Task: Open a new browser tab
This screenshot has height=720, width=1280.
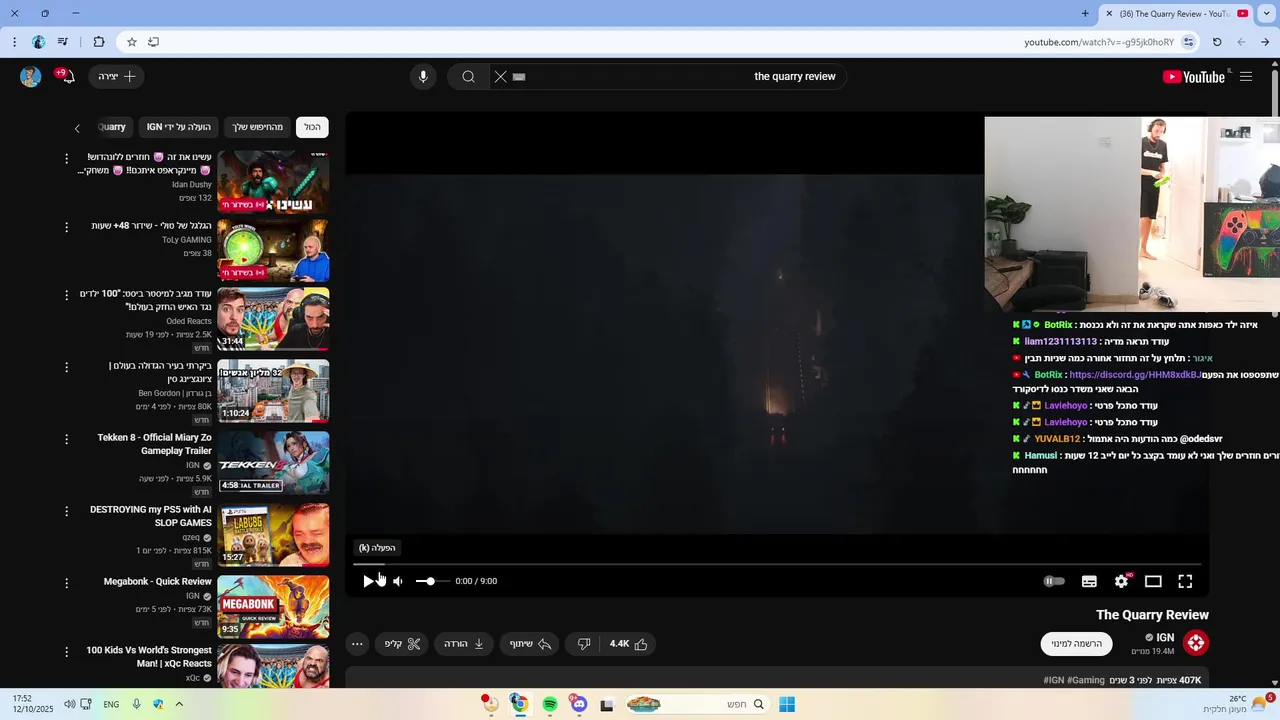Action: [x=1085, y=14]
